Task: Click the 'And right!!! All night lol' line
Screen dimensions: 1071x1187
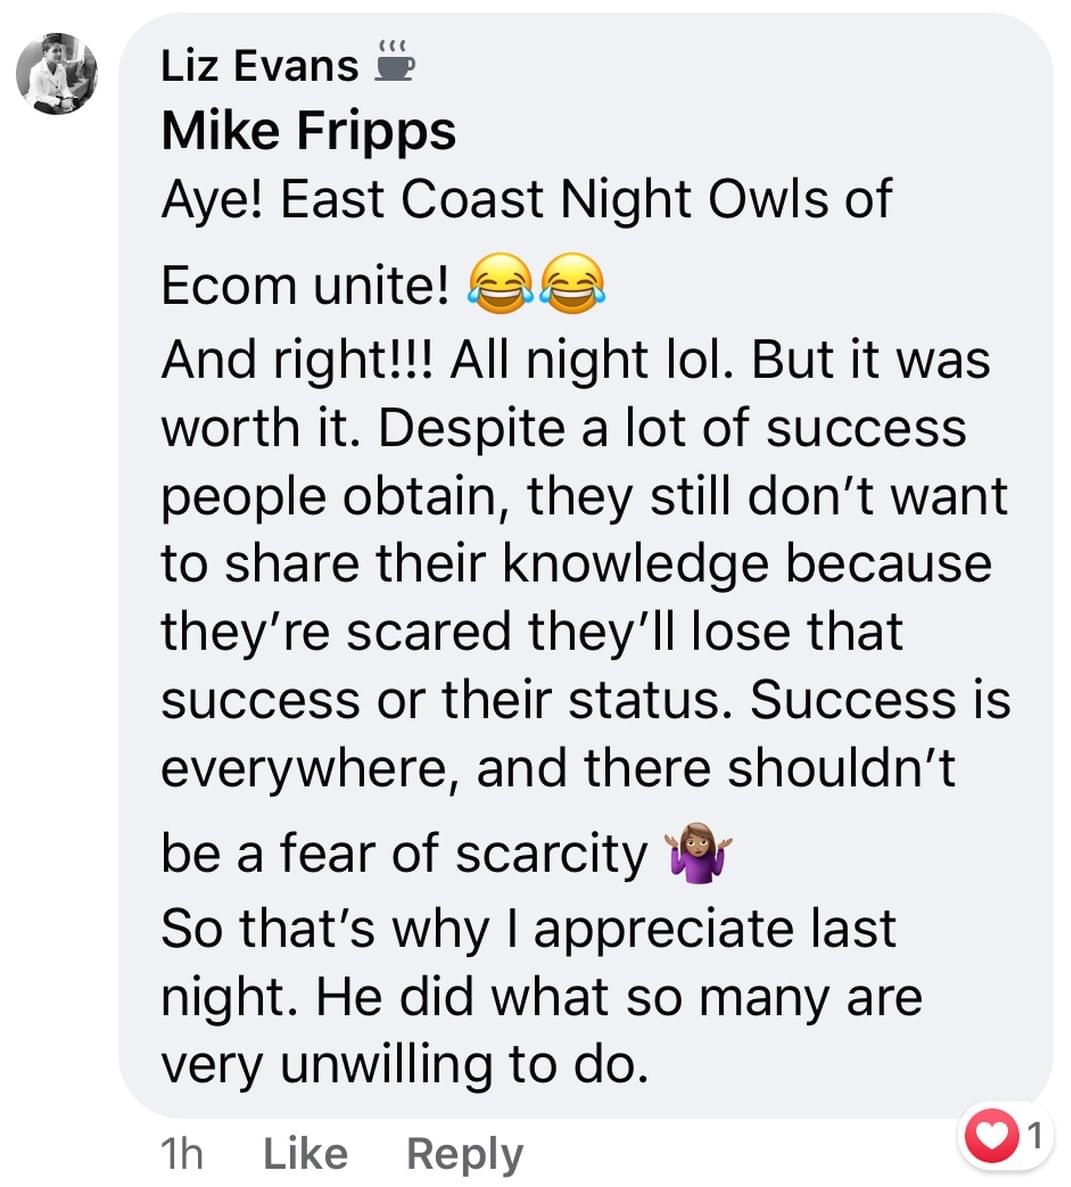Action: (x=447, y=360)
